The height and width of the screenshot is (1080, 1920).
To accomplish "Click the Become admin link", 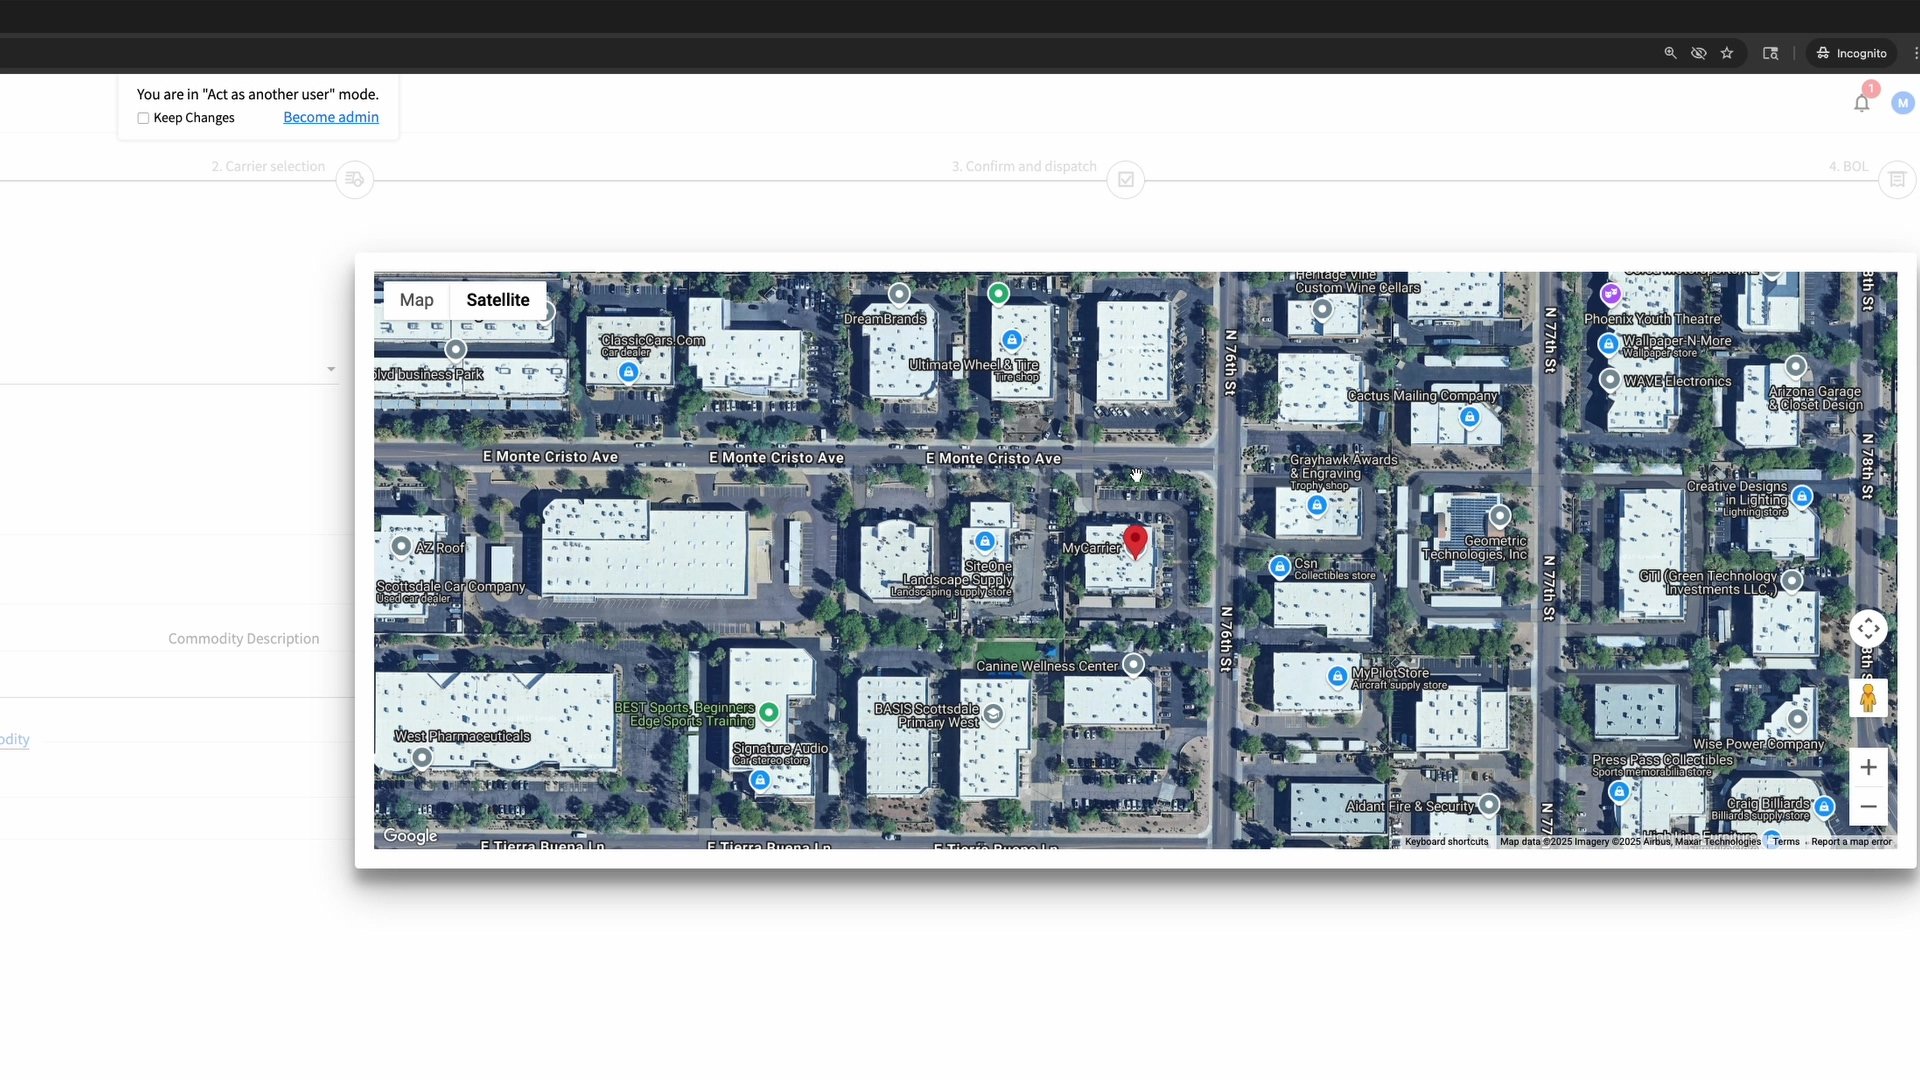I will pos(331,117).
